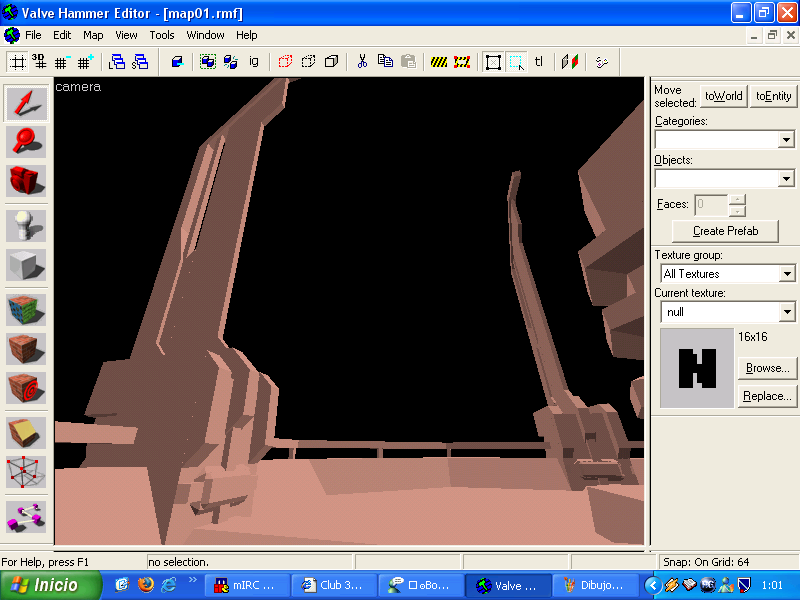Hide unselected objects toolbar icon
Image resolution: width=800 pixels, height=600 pixels.
point(308,62)
